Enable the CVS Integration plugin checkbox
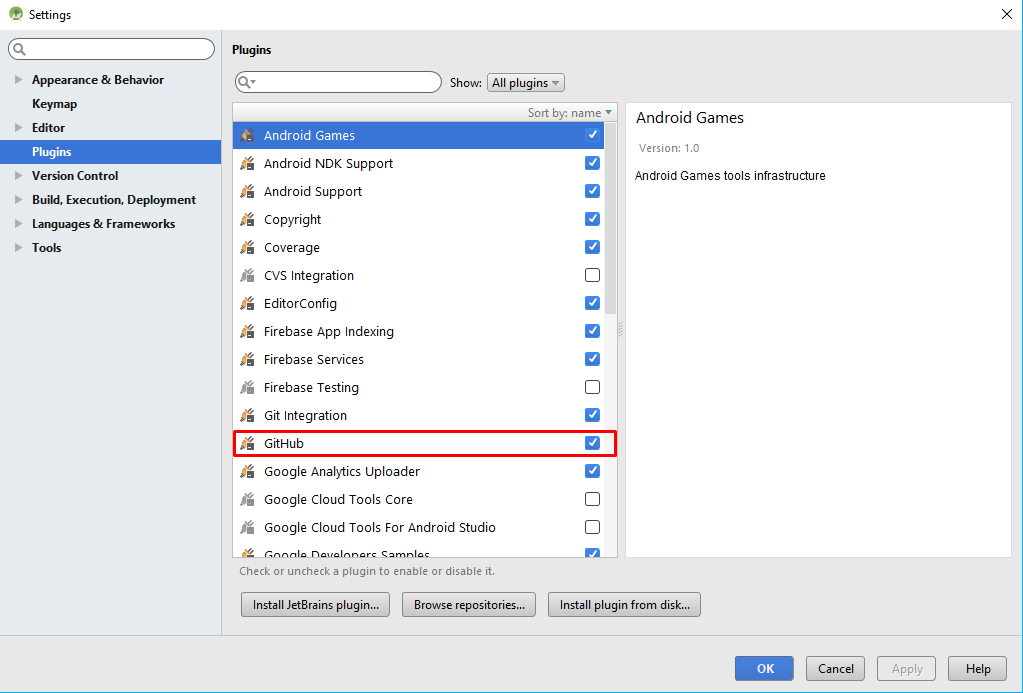 pos(592,275)
